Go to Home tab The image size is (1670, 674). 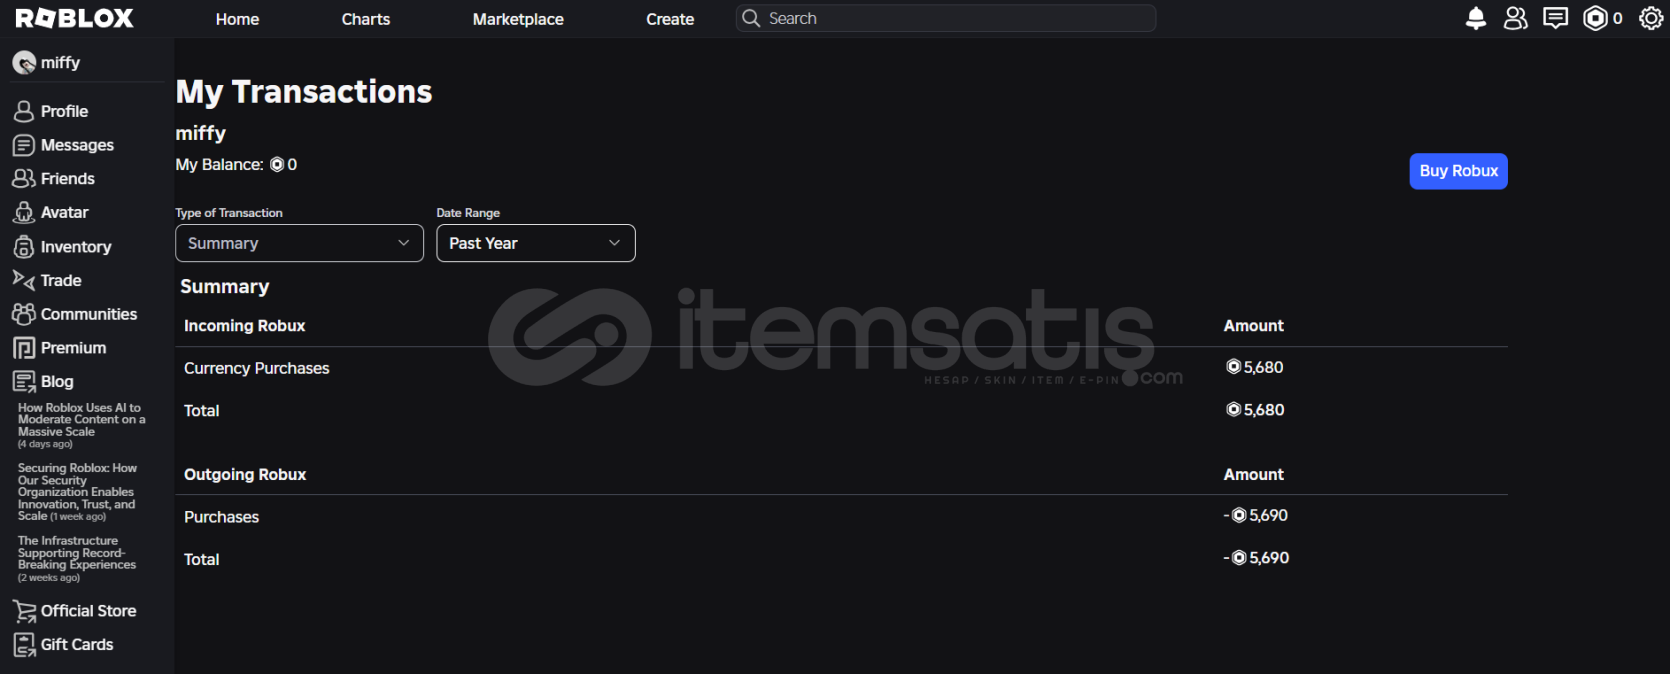pos(237,19)
